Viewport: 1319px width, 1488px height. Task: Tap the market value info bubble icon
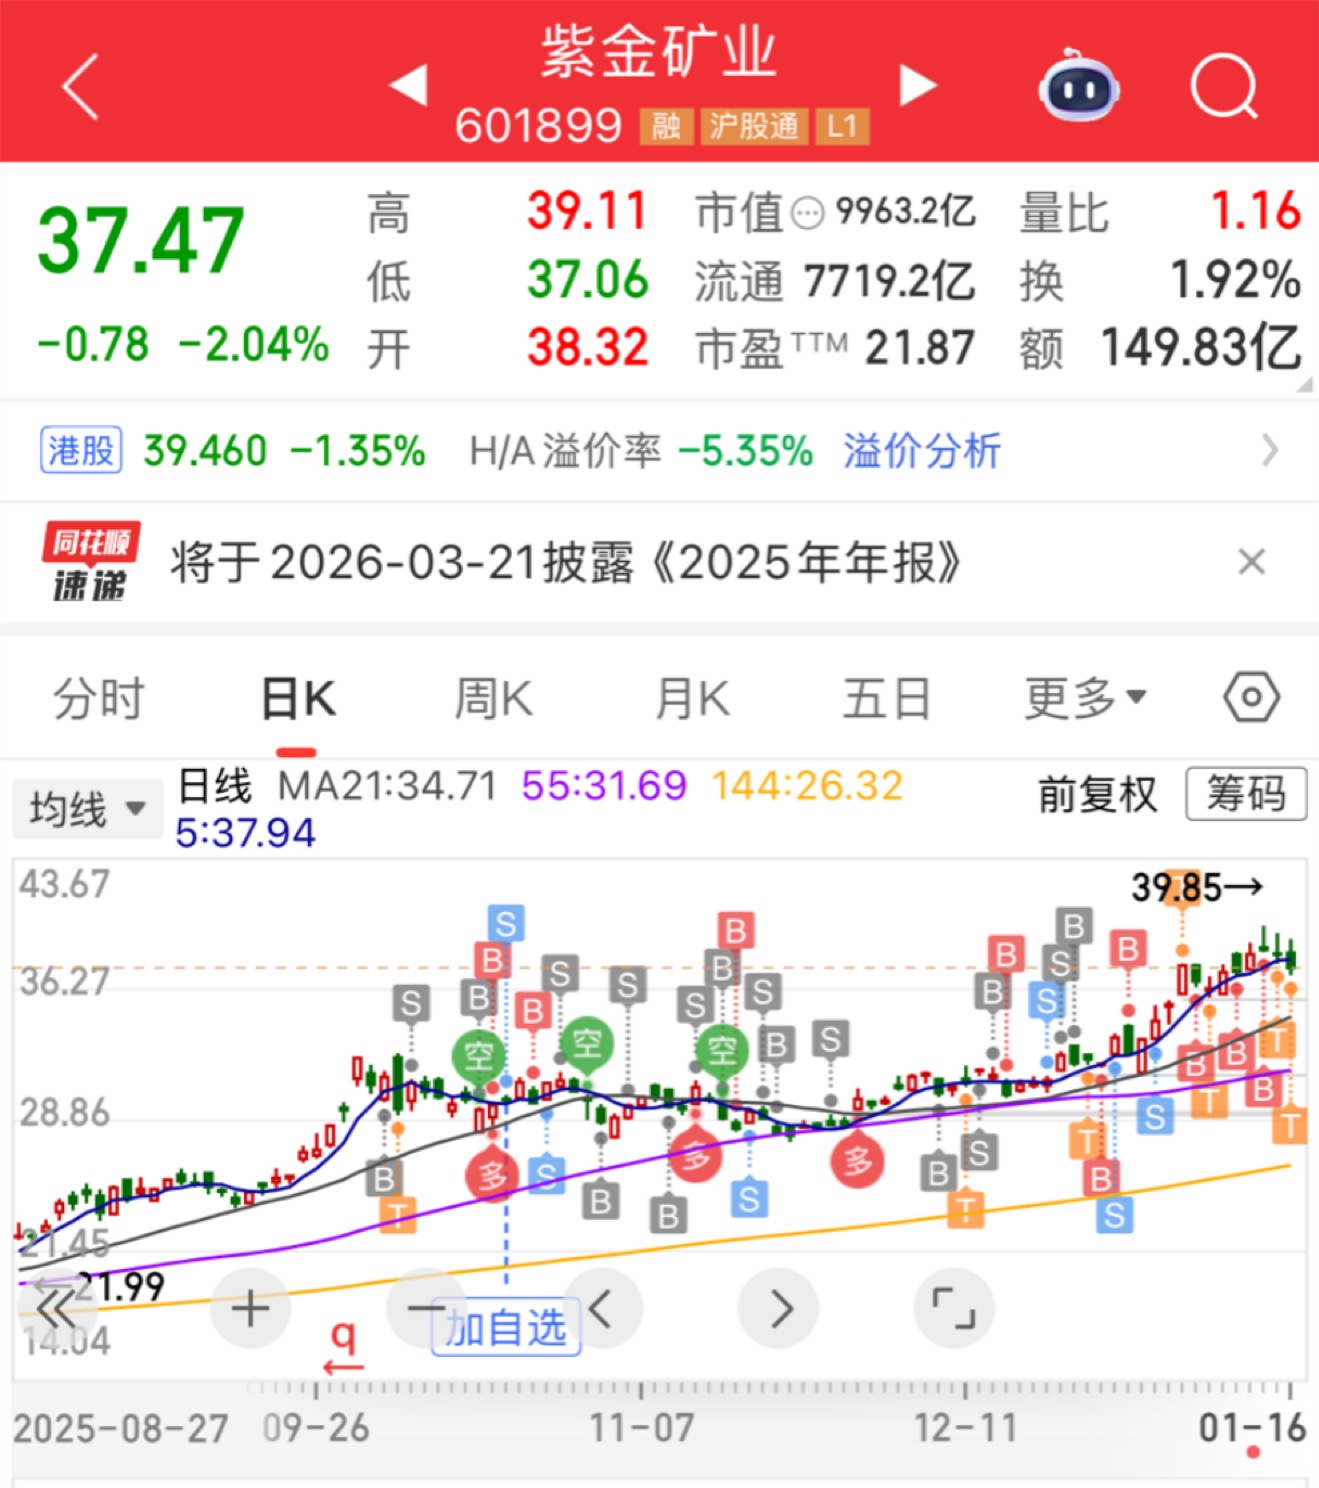point(807,212)
